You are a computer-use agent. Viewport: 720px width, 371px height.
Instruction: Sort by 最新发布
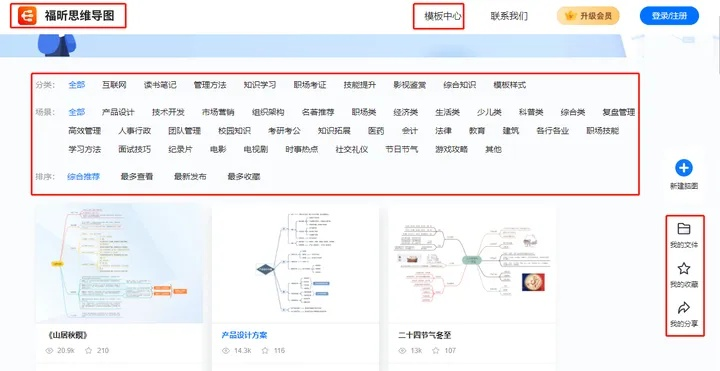[190, 176]
